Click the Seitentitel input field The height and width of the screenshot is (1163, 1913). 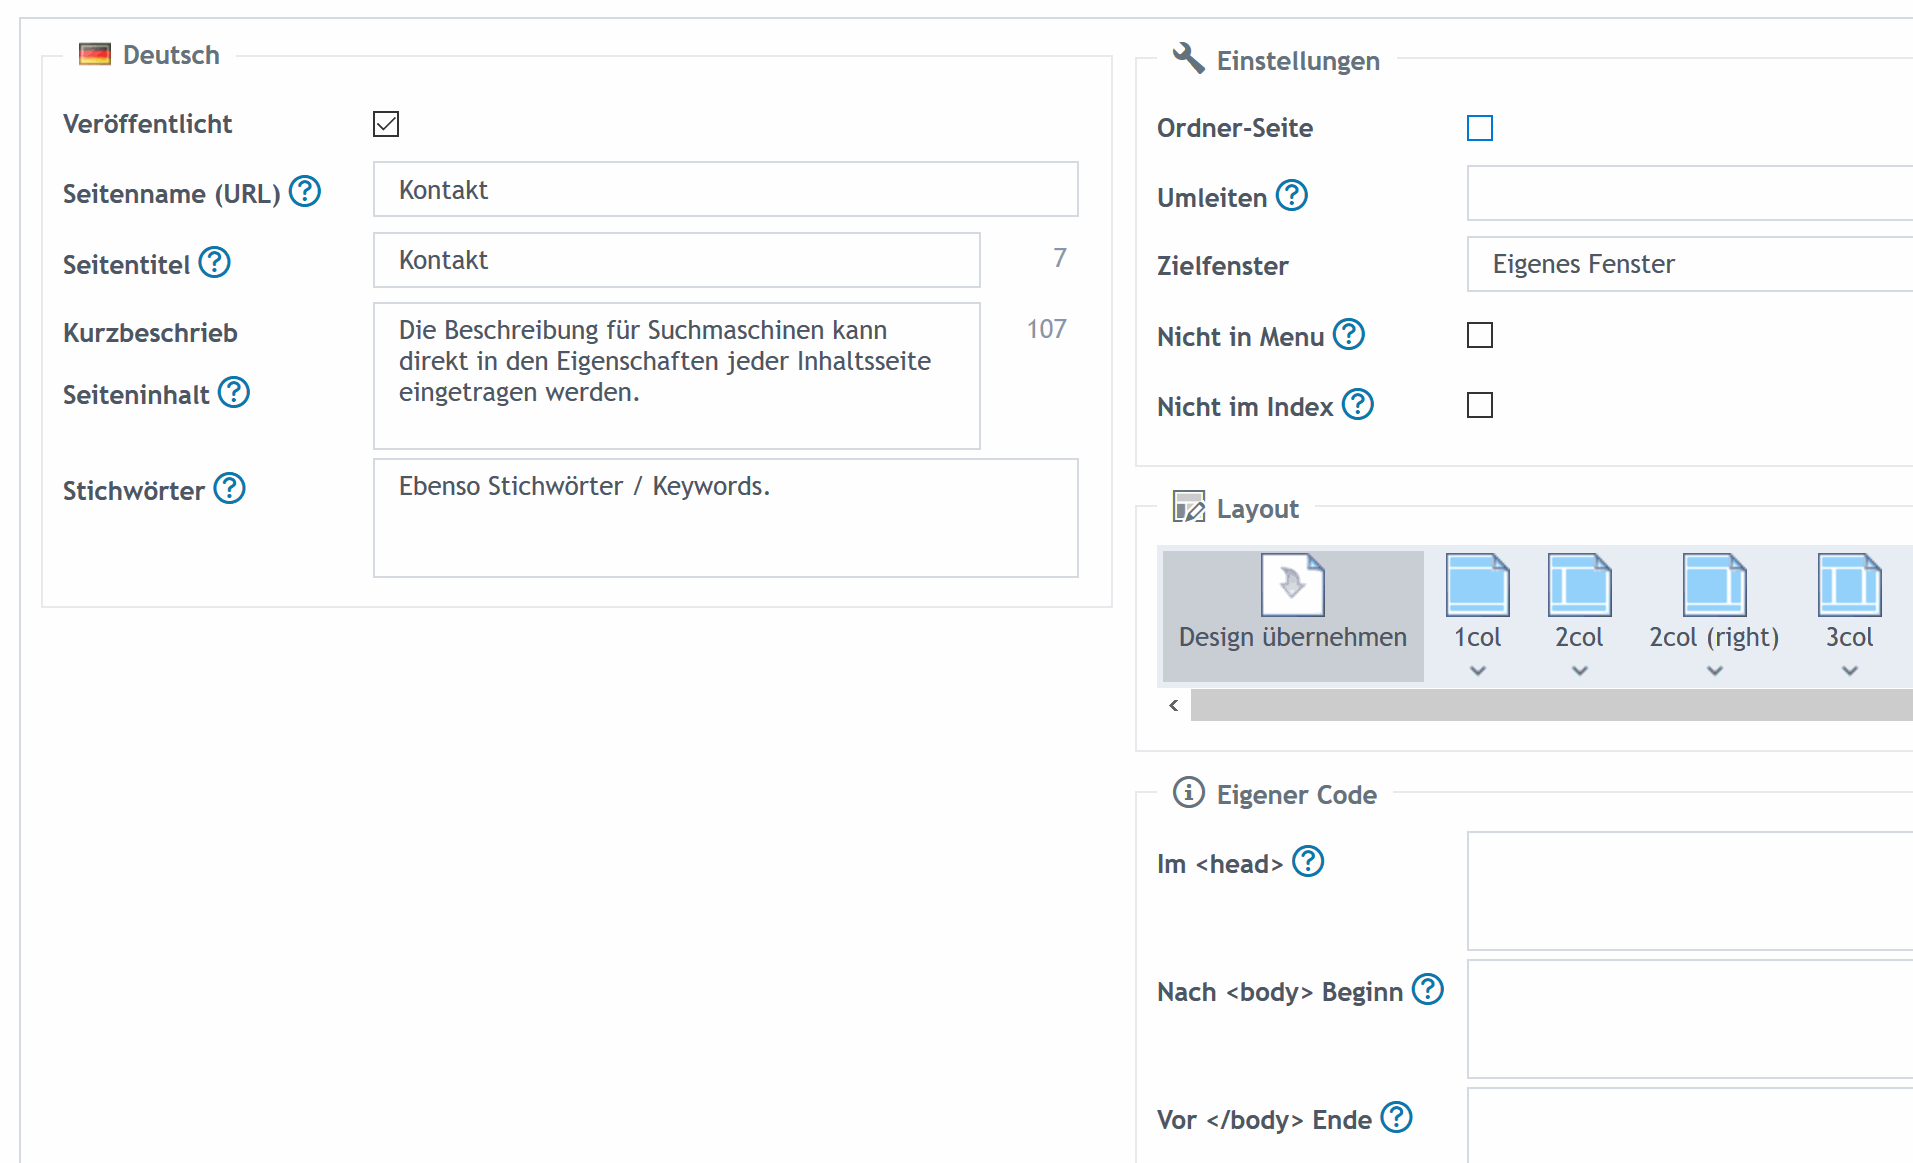pos(677,260)
